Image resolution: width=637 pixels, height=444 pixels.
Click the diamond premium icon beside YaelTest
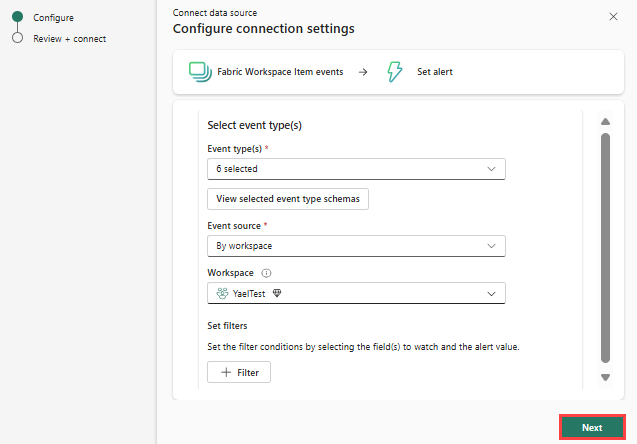point(277,293)
